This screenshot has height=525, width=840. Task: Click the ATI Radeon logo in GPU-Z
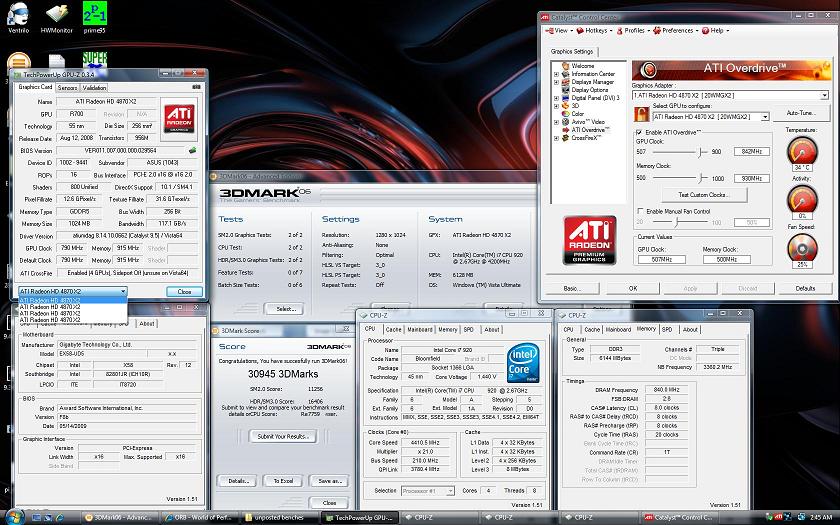pyautogui.click(x=179, y=119)
